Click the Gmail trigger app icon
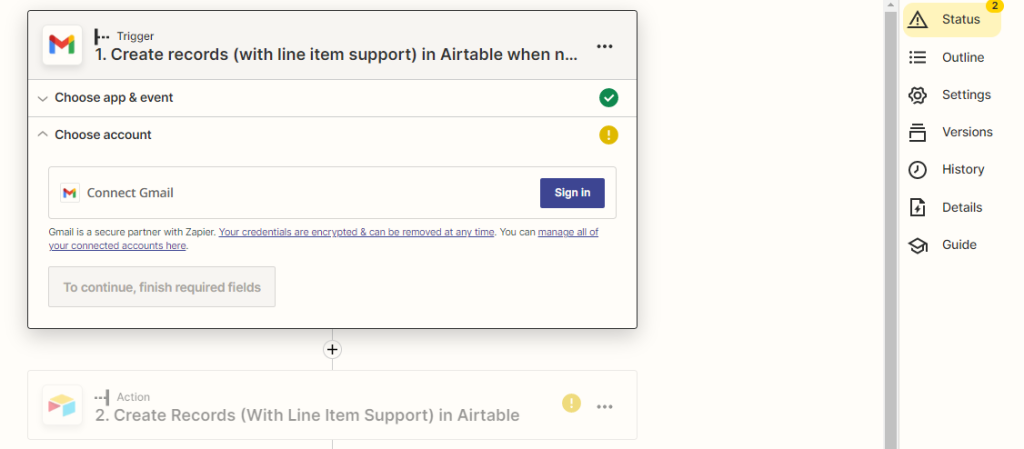Viewport: 1024px width, 449px height. click(x=62, y=45)
